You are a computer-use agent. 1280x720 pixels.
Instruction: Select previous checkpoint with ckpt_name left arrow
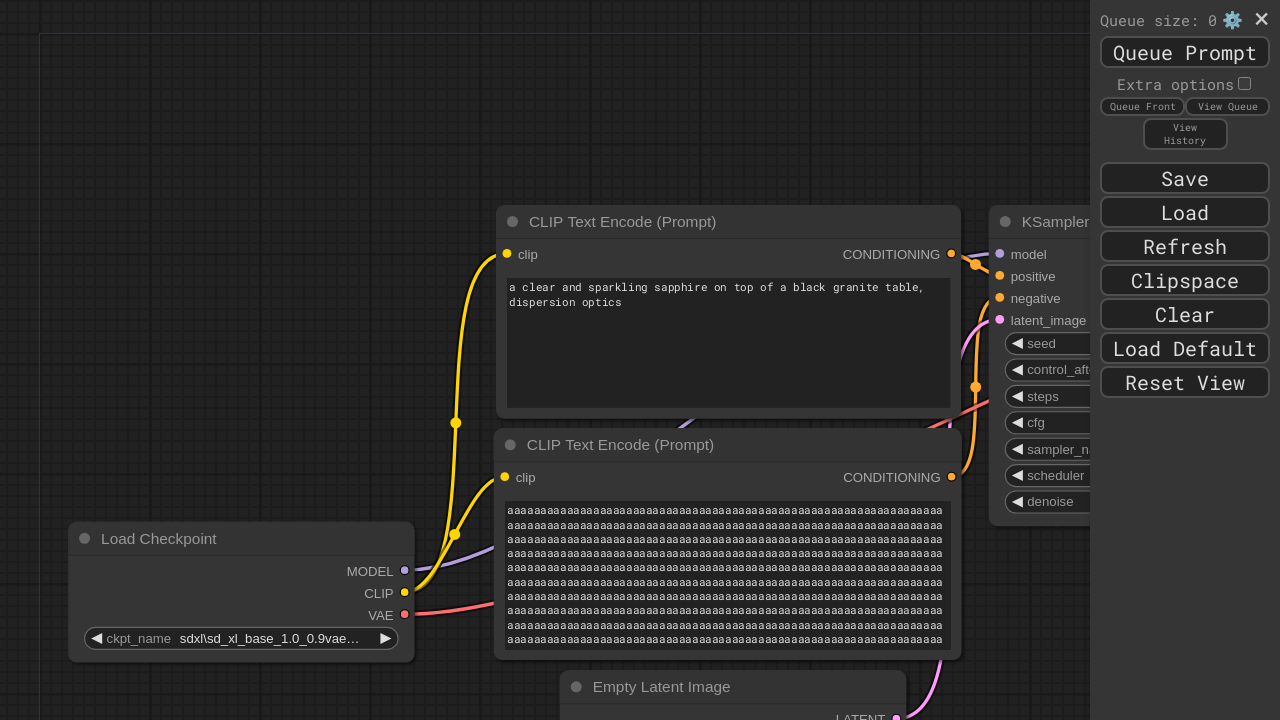(97, 638)
